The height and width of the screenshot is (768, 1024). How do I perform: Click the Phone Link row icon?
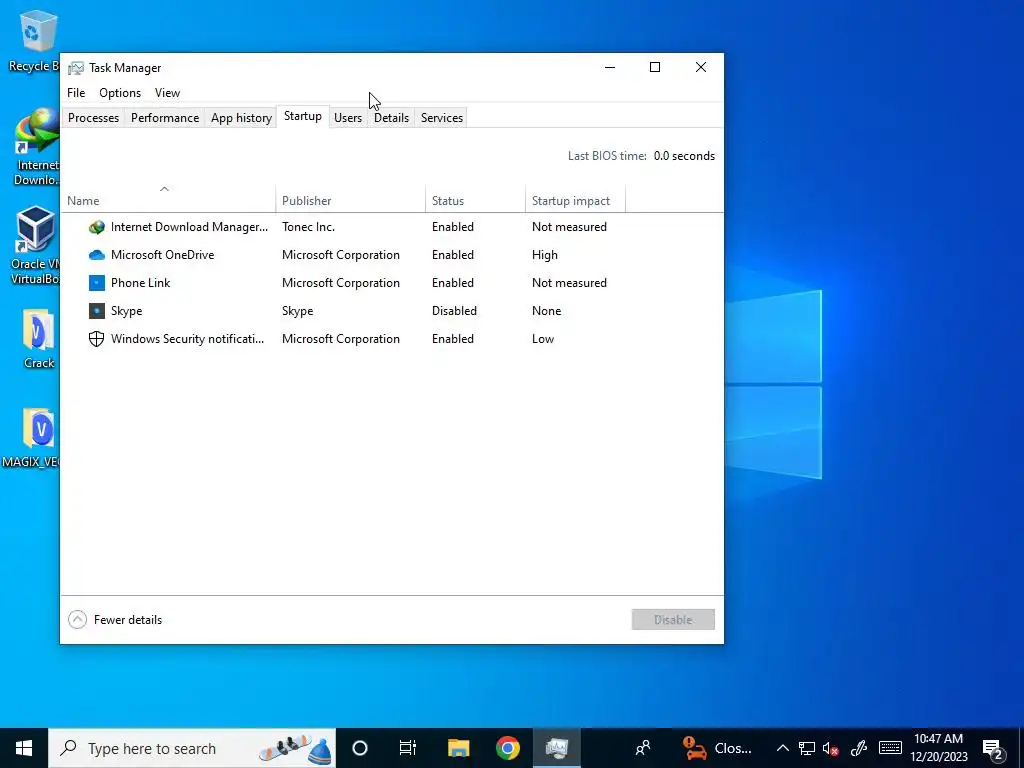(x=97, y=283)
